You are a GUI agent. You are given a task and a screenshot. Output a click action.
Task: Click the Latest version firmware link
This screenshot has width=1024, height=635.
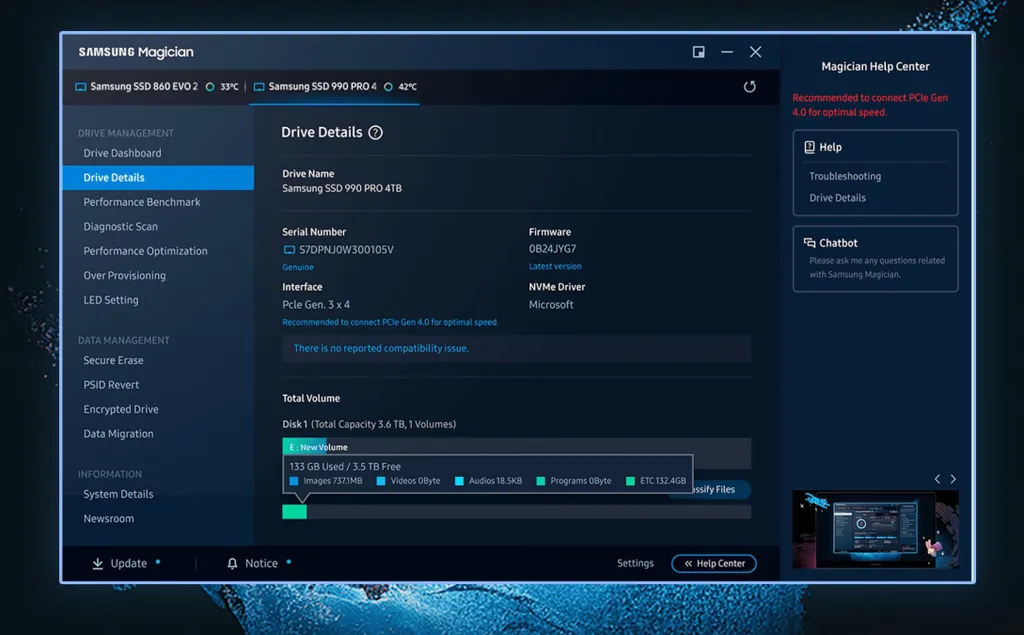pos(555,267)
